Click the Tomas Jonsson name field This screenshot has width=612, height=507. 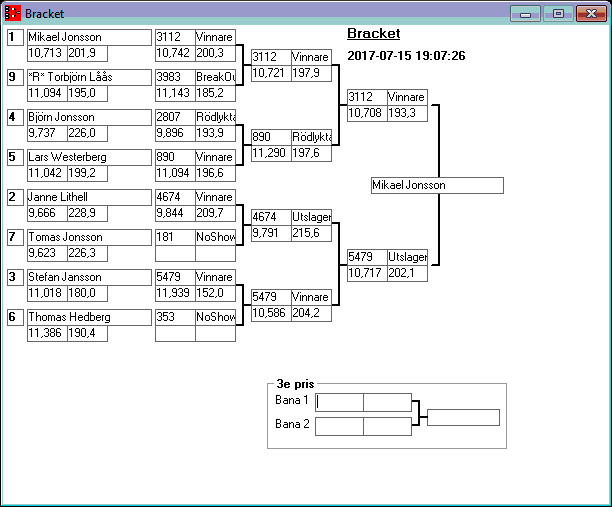point(87,237)
